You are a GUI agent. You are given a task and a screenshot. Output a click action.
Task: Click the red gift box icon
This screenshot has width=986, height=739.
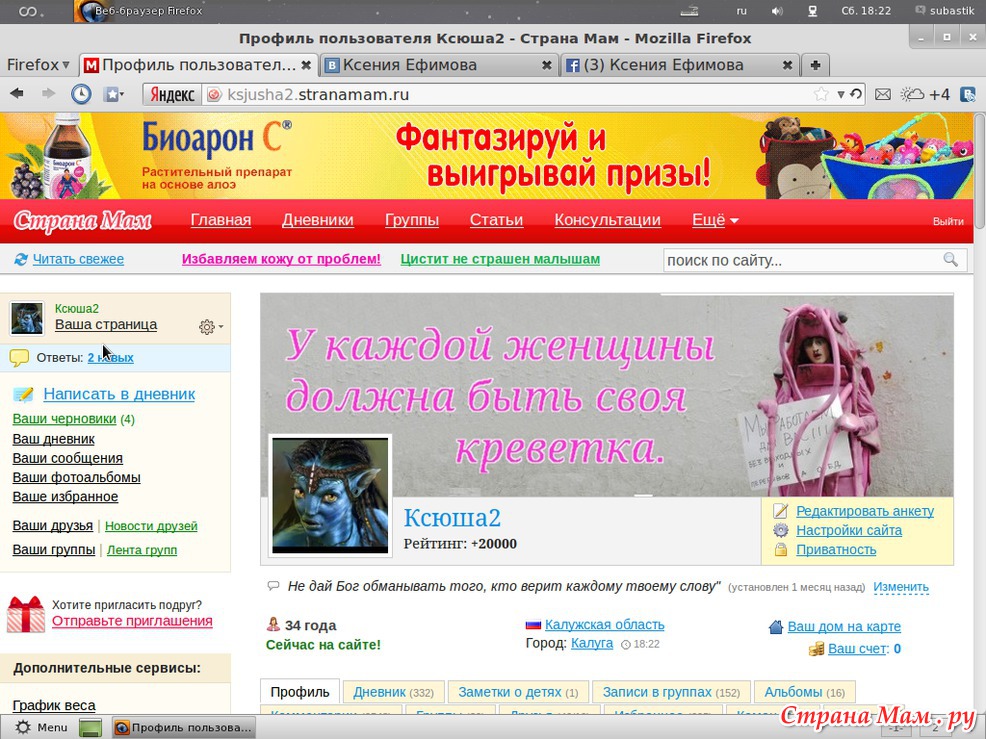coord(26,614)
